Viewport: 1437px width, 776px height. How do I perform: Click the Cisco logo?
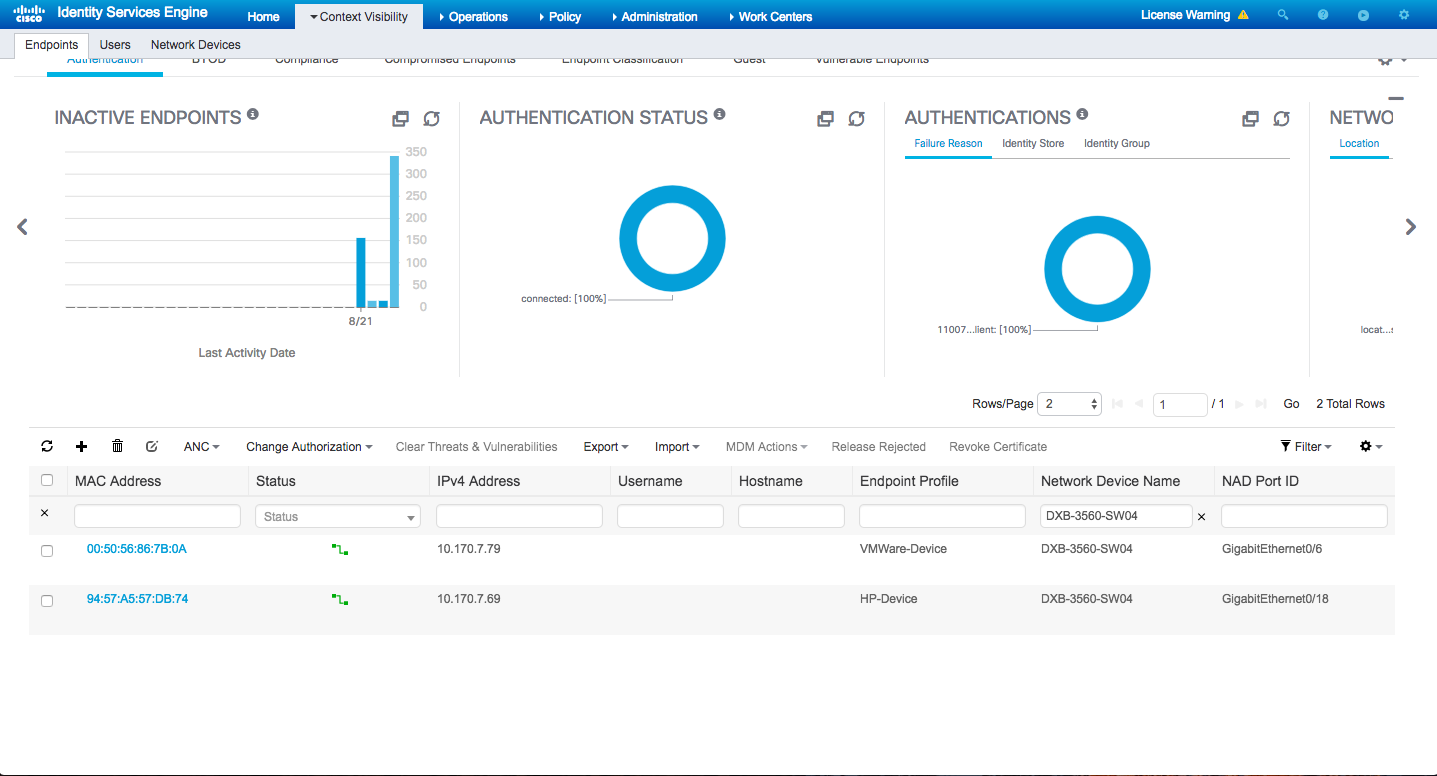pos(29,14)
